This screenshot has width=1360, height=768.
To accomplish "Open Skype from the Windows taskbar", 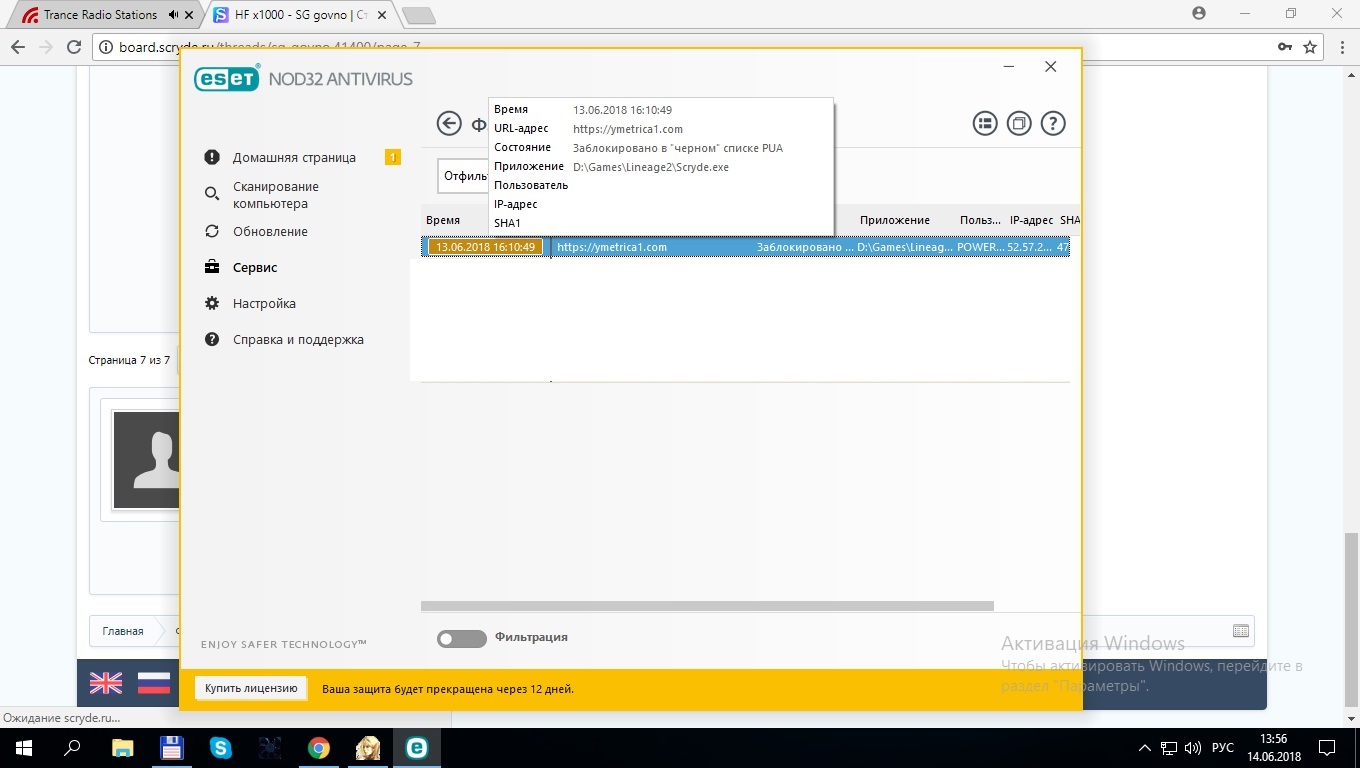I will pos(220,747).
